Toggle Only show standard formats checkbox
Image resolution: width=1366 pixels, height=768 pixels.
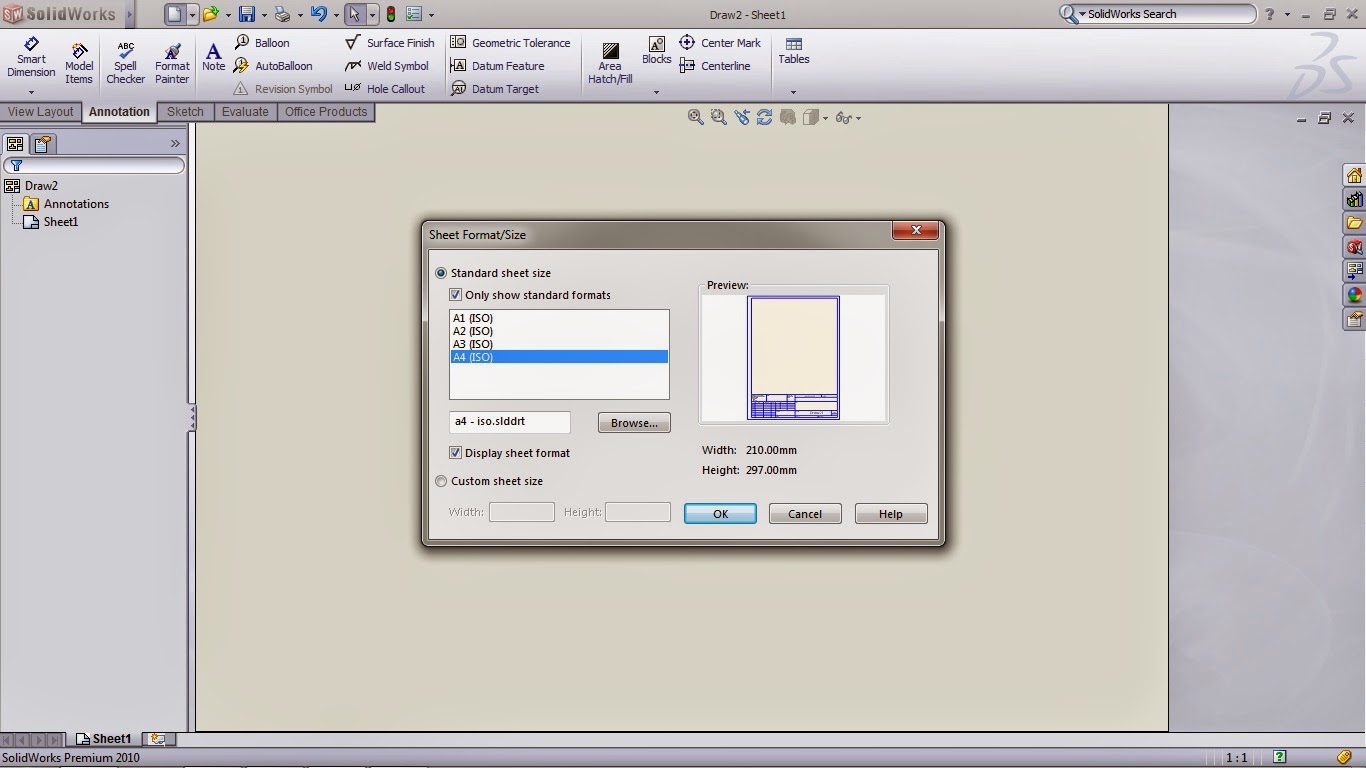(455, 295)
